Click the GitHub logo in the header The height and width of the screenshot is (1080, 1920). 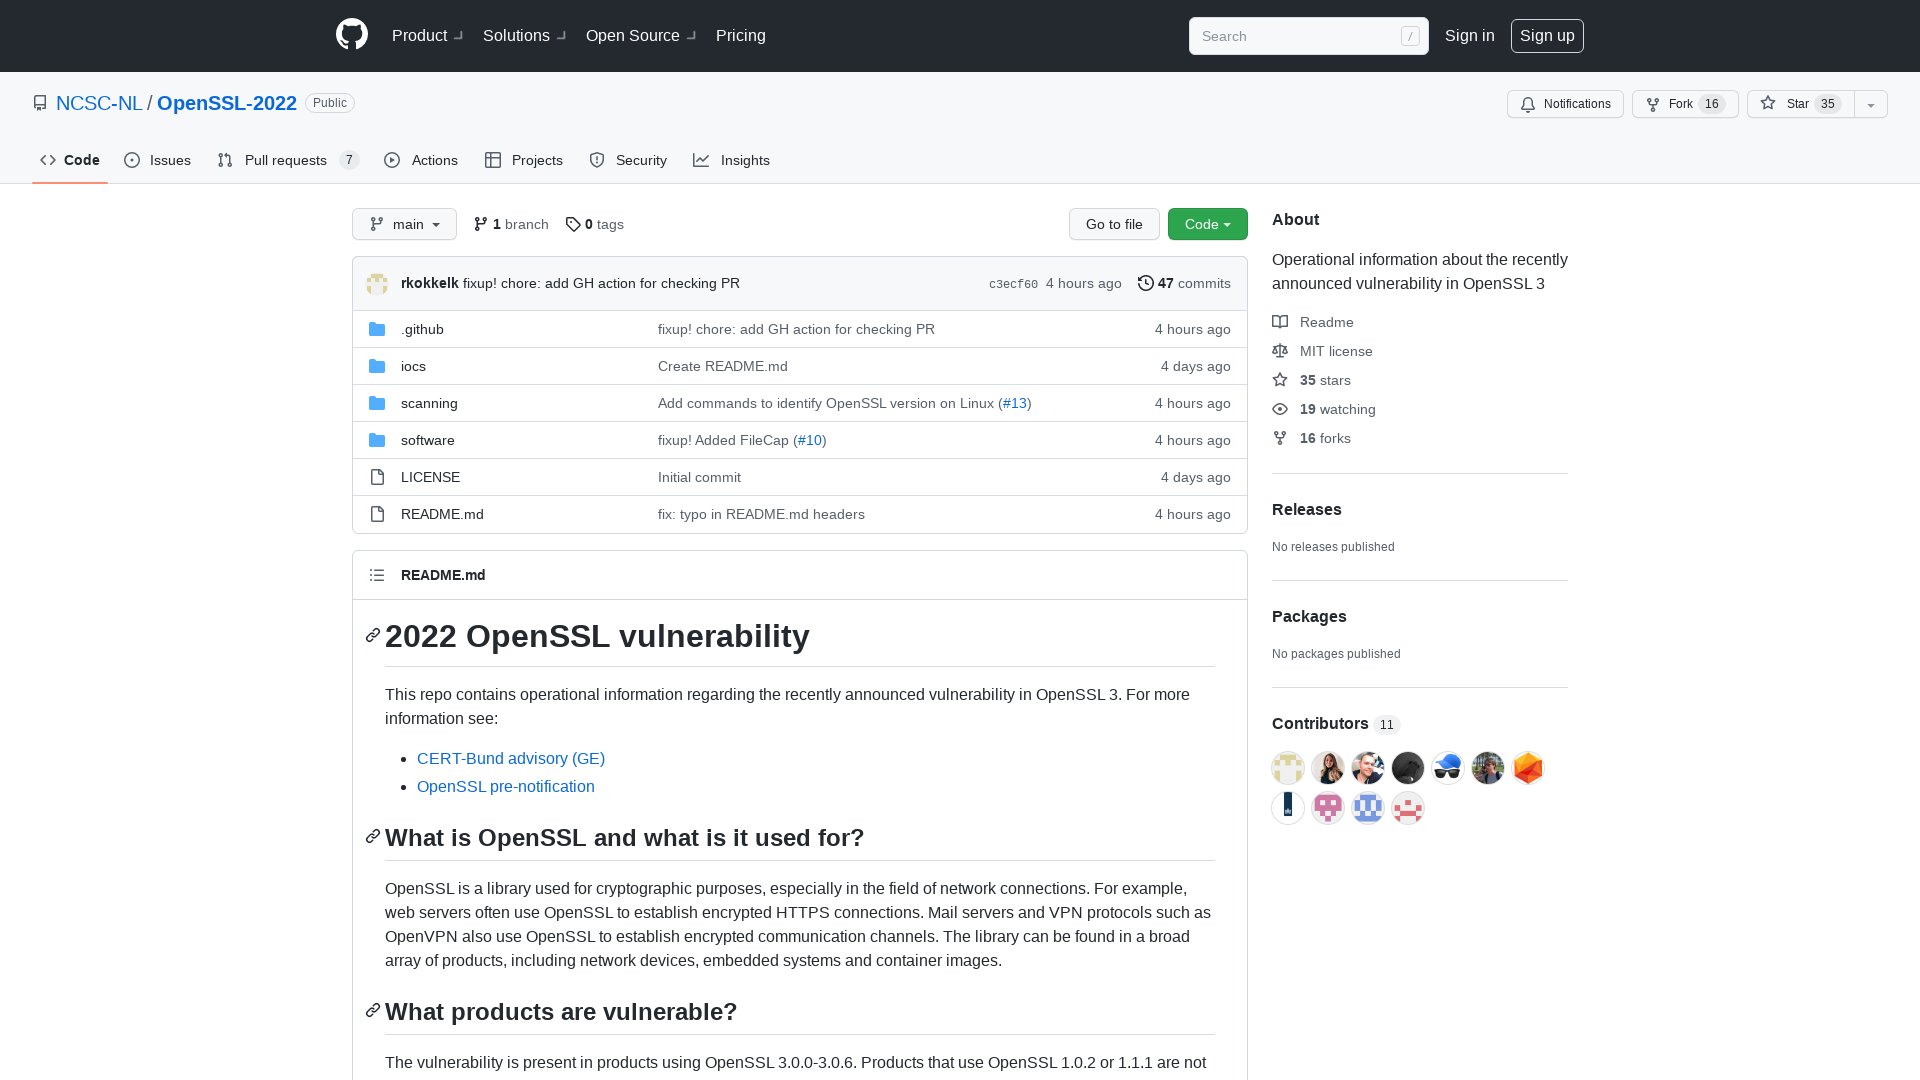coord(351,35)
